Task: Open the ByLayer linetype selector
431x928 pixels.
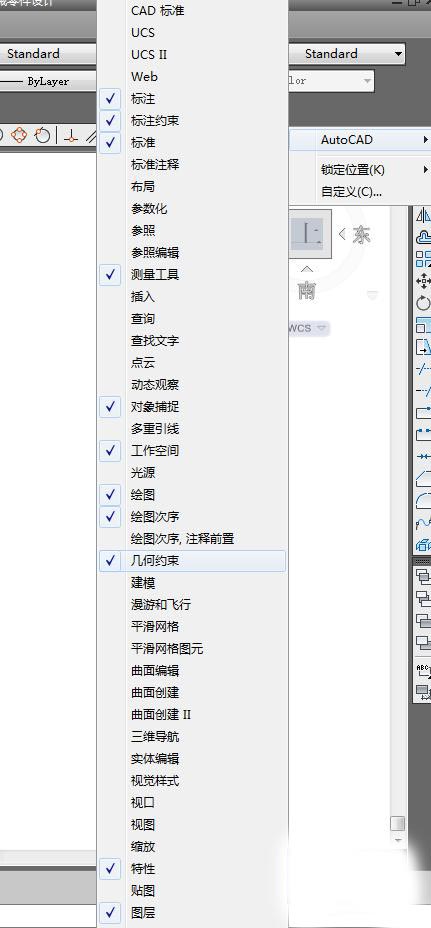Action: (49, 82)
